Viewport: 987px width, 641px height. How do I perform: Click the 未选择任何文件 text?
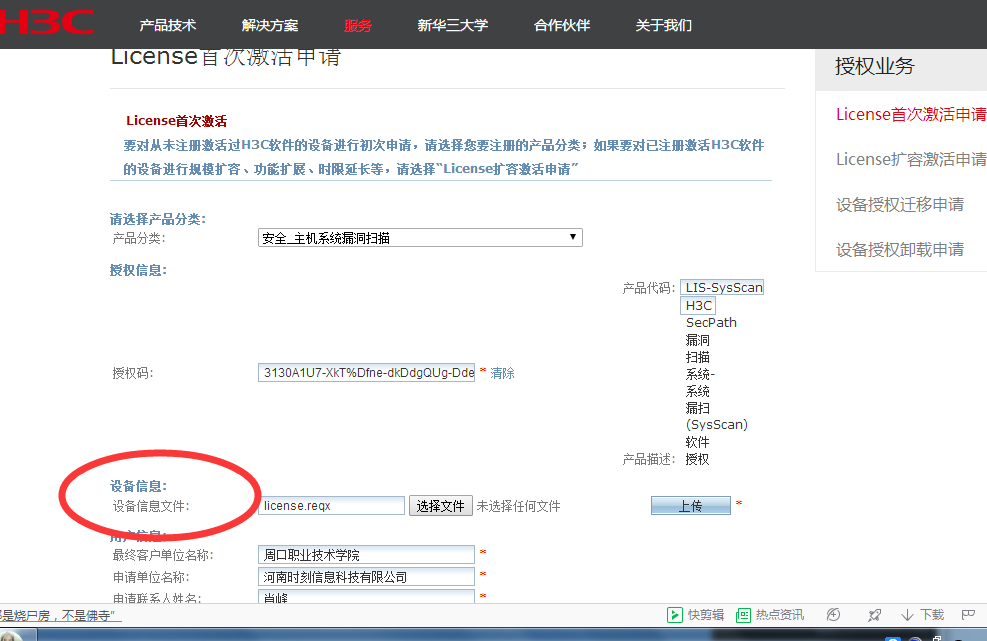click(518, 506)
